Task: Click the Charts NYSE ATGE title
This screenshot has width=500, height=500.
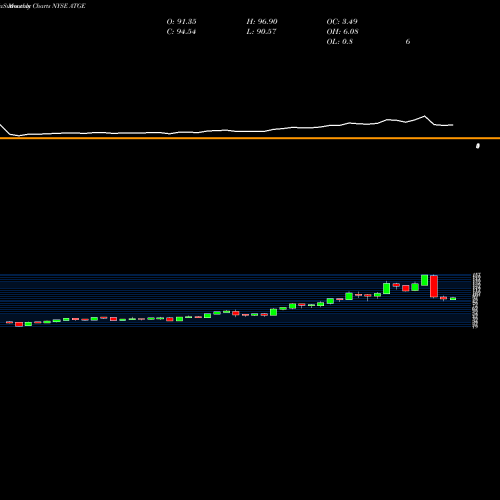Action: coord(59,6)
